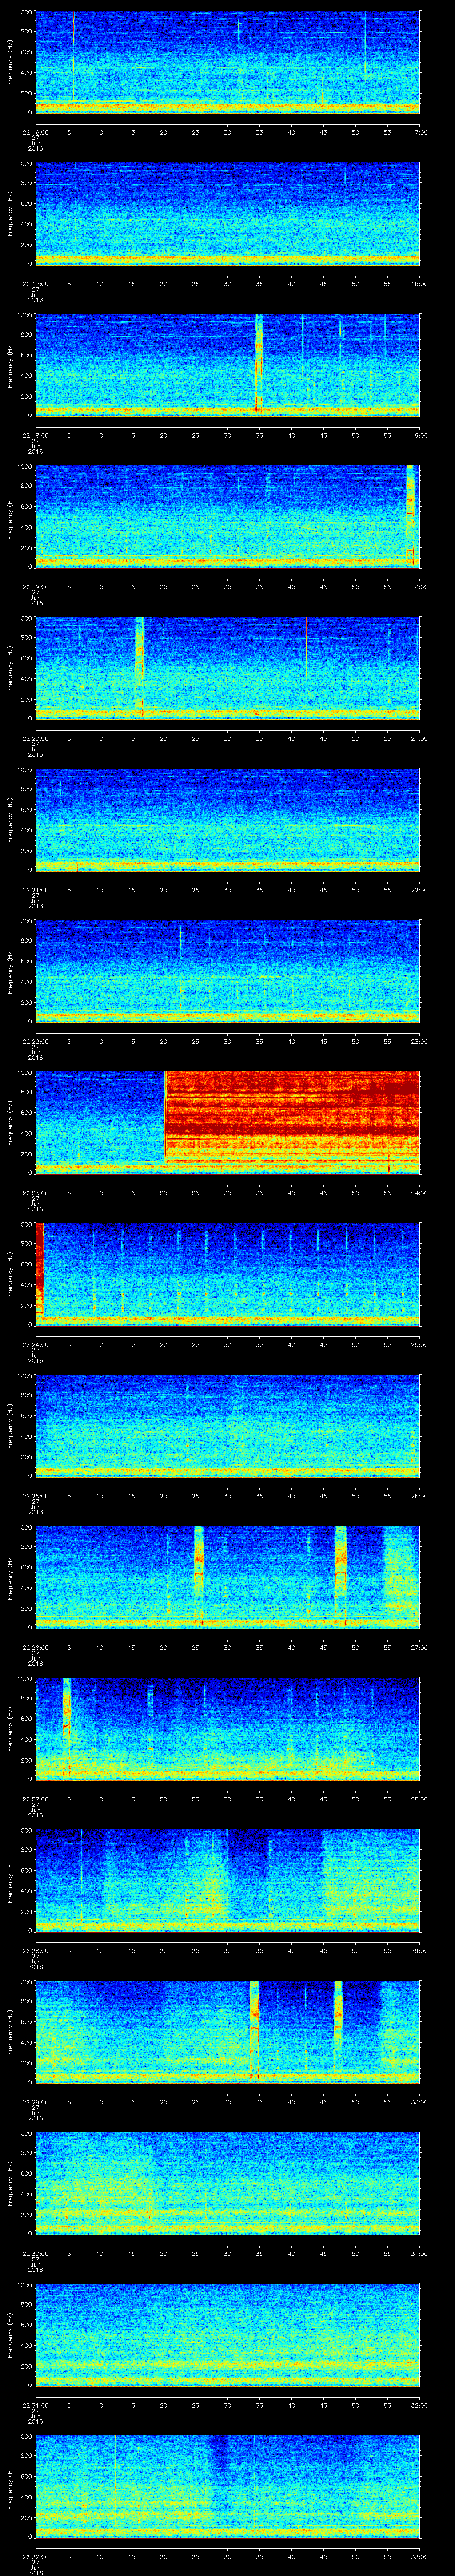Click the '22:16:00' start time label
This screenshot has width=455, height=2576.
[35, 132]
